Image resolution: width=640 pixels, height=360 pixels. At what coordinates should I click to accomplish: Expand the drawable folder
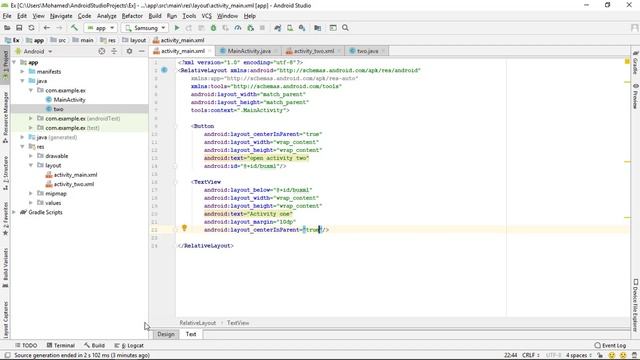31,156
